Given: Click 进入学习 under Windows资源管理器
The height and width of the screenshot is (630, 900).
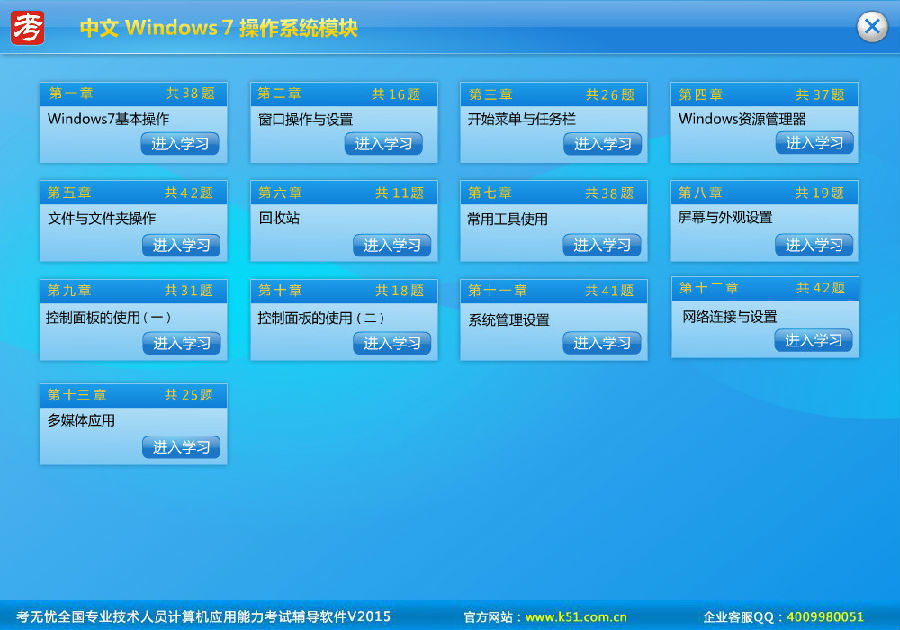Looking at the screenshot, I should [814, 142].
